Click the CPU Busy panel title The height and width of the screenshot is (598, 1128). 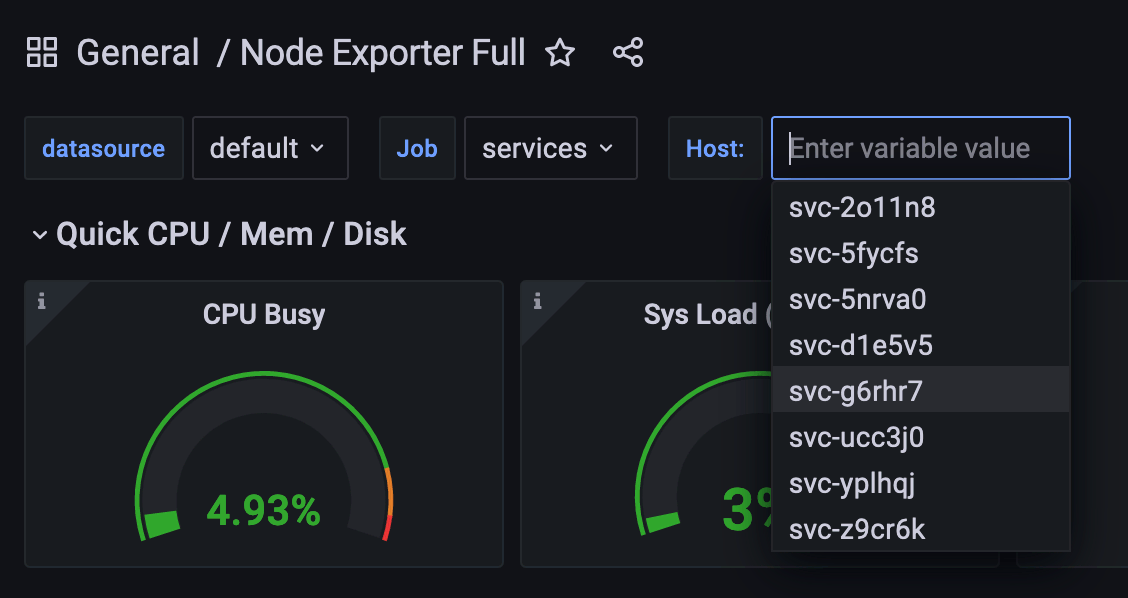pyautogui.click(x=264, y=314)
